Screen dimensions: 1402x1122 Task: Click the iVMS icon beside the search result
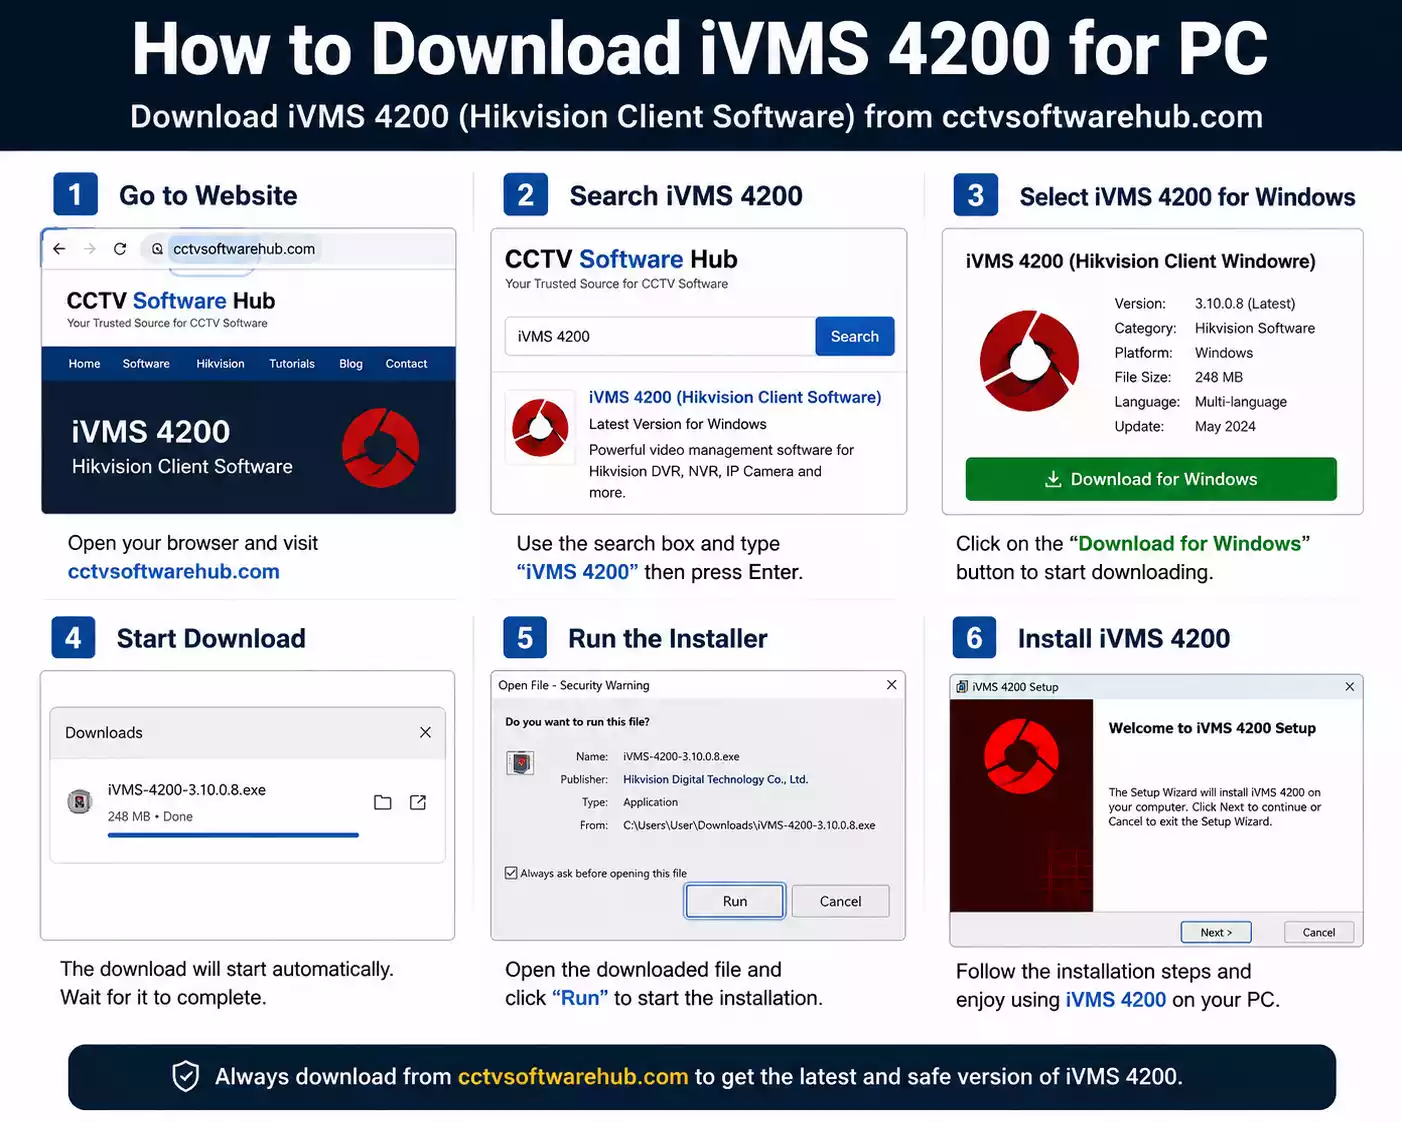coord(540,427)
